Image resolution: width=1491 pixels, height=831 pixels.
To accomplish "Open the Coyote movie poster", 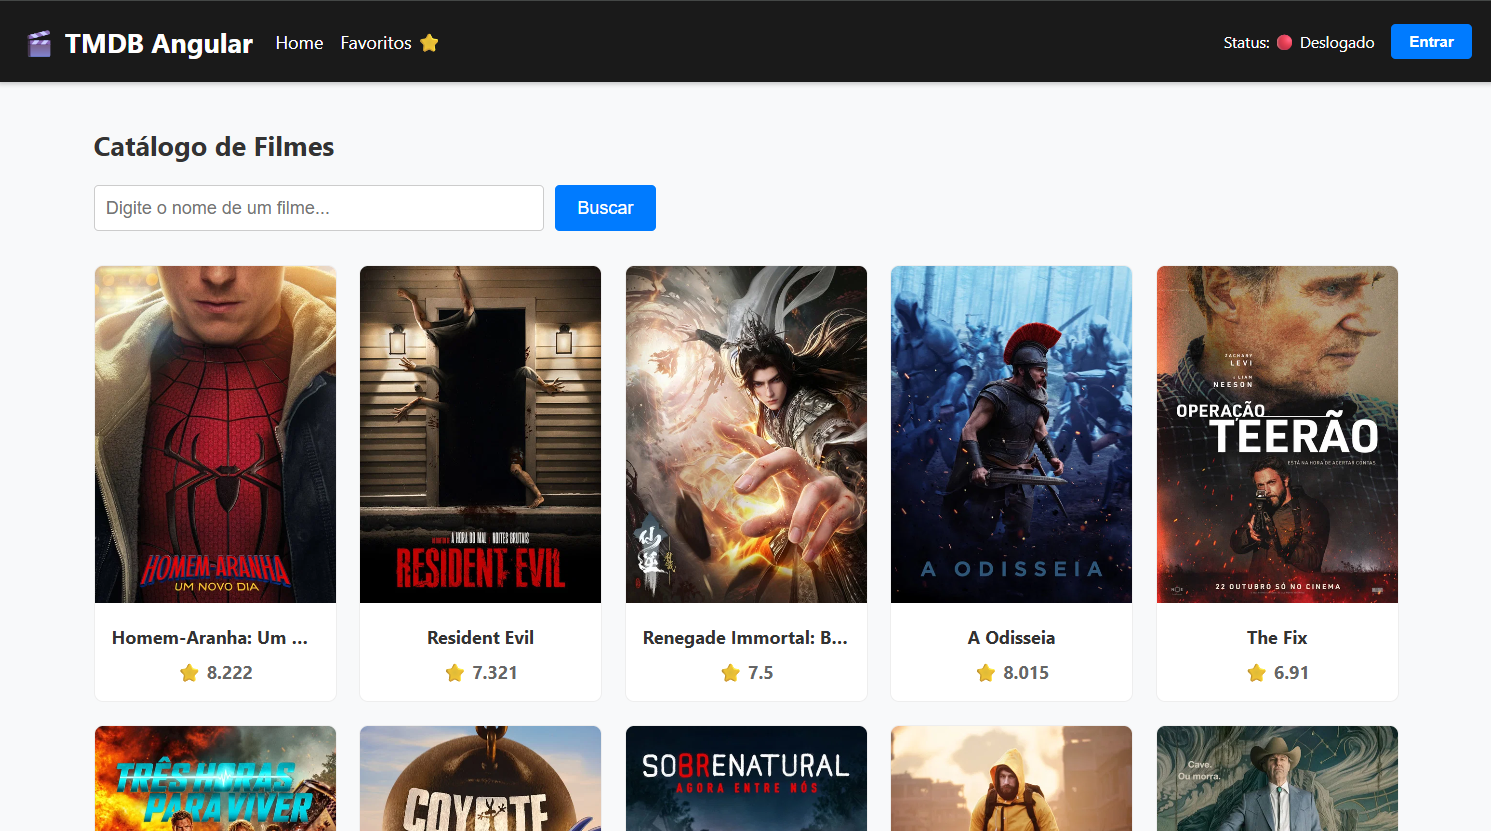I will click(481, 779).
